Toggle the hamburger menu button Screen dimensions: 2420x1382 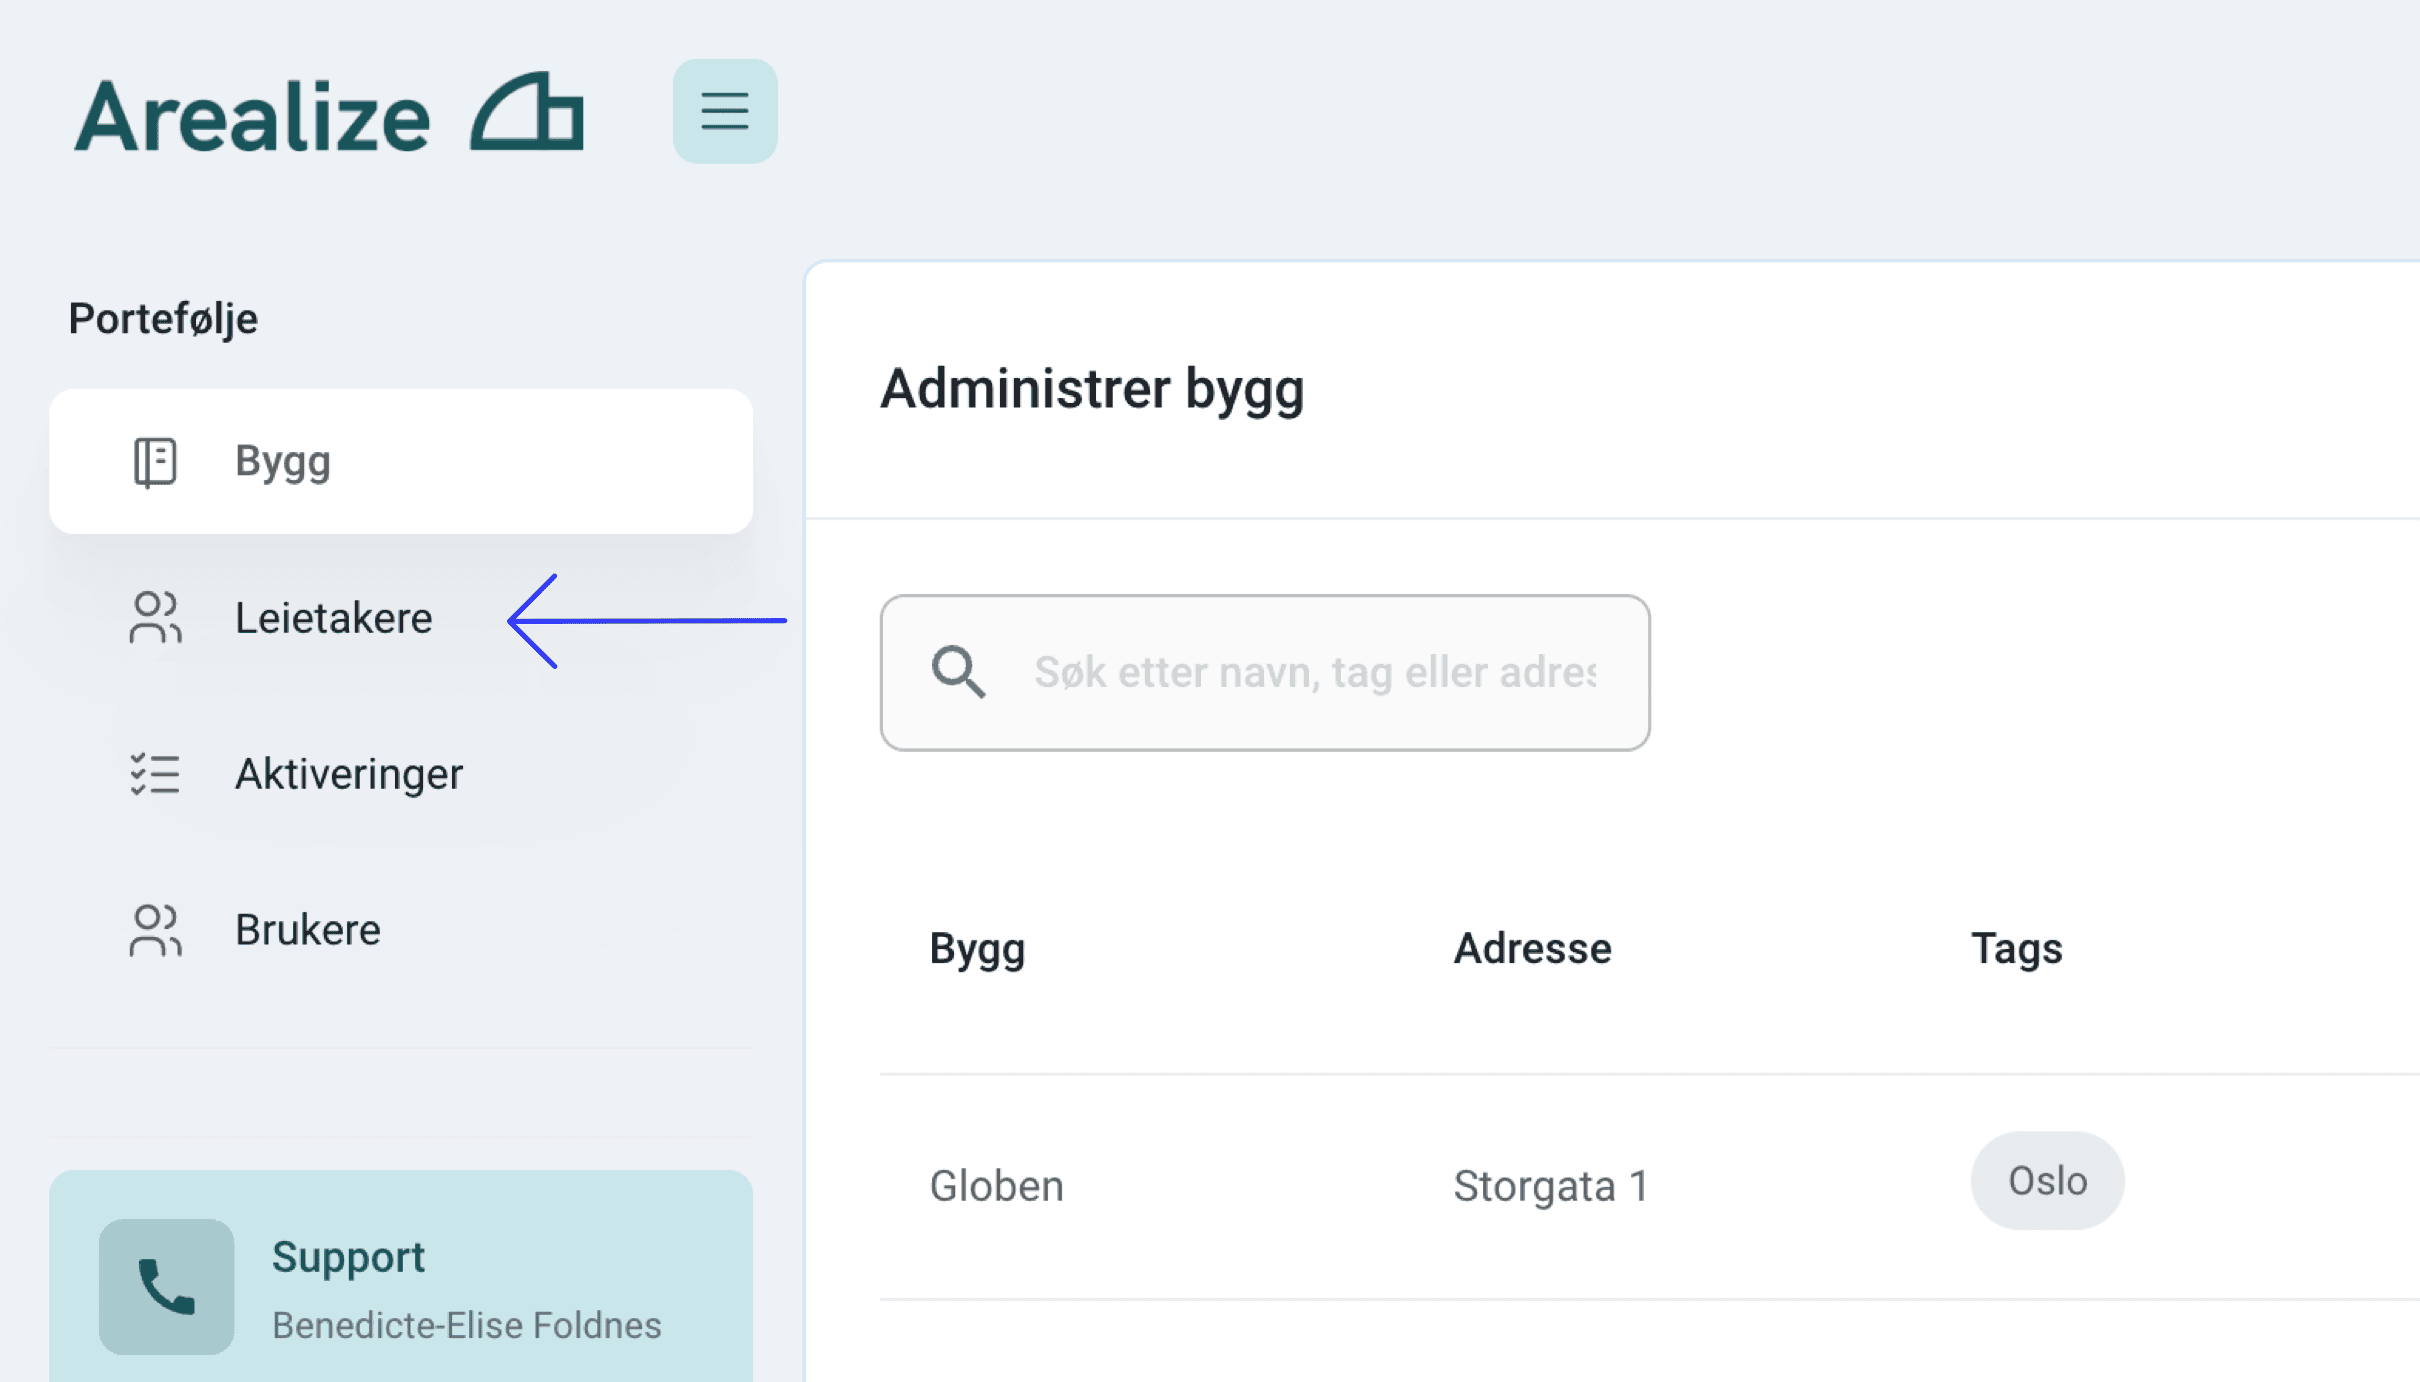pyautogui.click(x=724, y=111)
